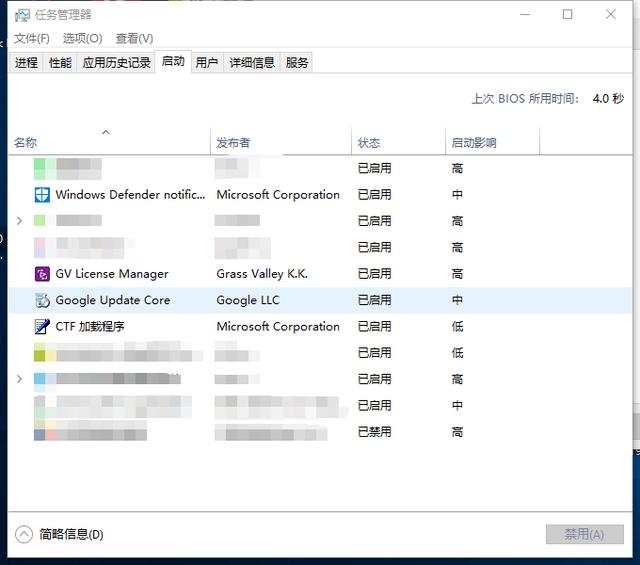Click the Task Manager title bar icon
This screenshot has height=565, width=640.
coord(21,14)
